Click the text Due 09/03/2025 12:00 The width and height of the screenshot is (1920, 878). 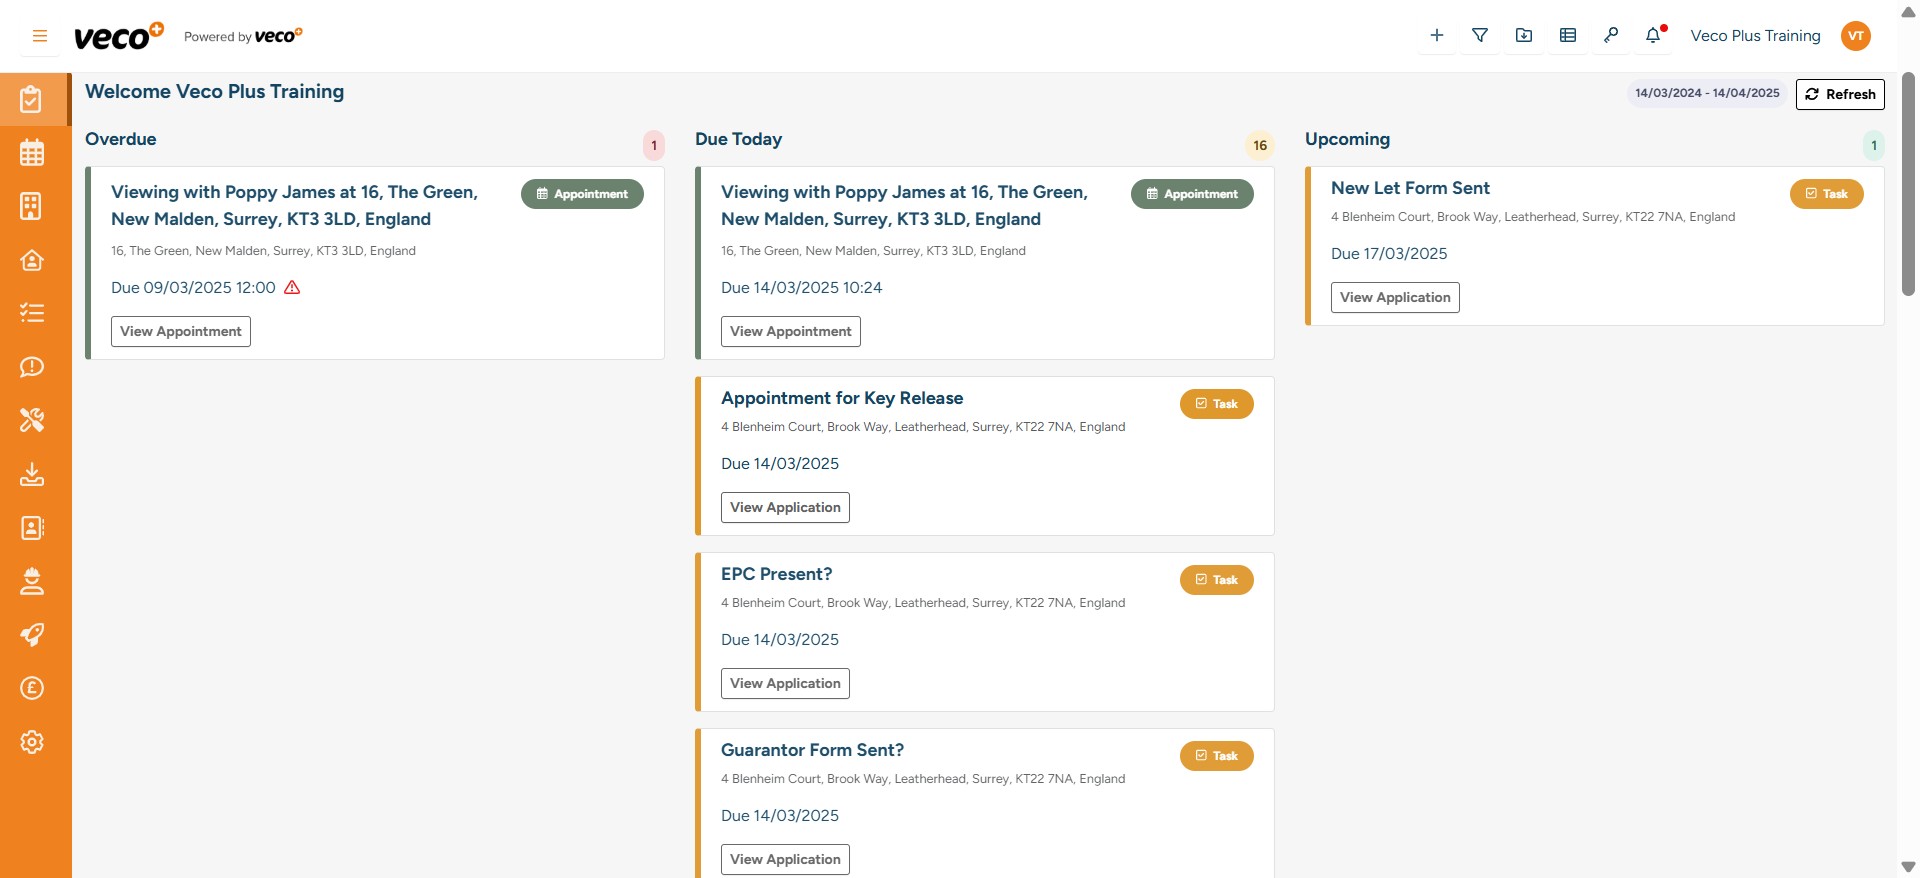click(193, 288)
